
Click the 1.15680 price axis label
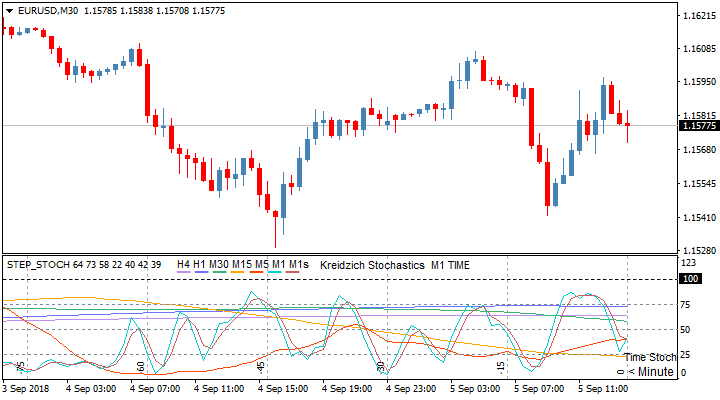click(x=699, y=150)
